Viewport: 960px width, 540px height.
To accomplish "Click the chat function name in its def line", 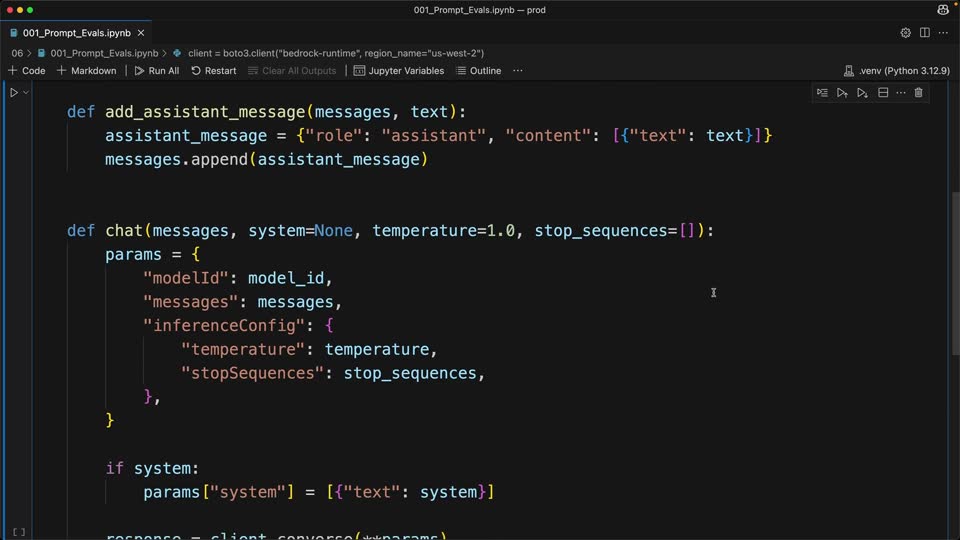I will (124, 231).
